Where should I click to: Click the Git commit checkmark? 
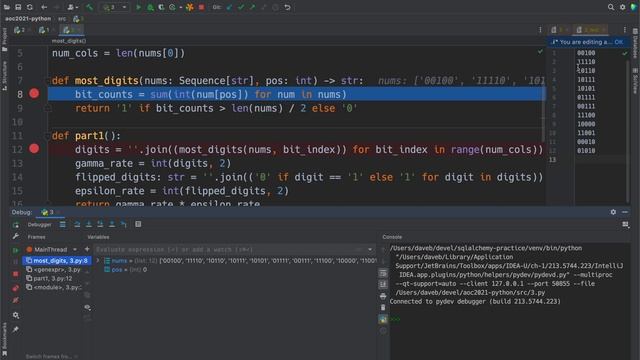241,7
